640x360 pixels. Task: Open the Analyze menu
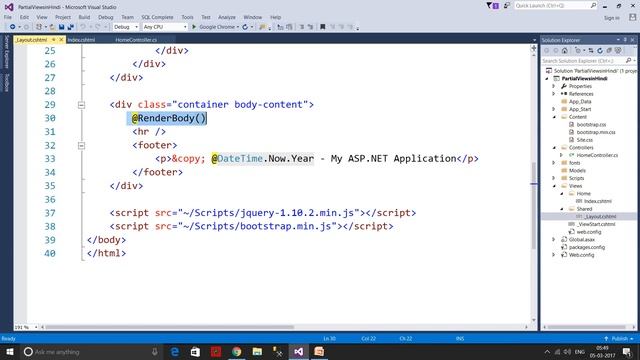click(227, 17)
